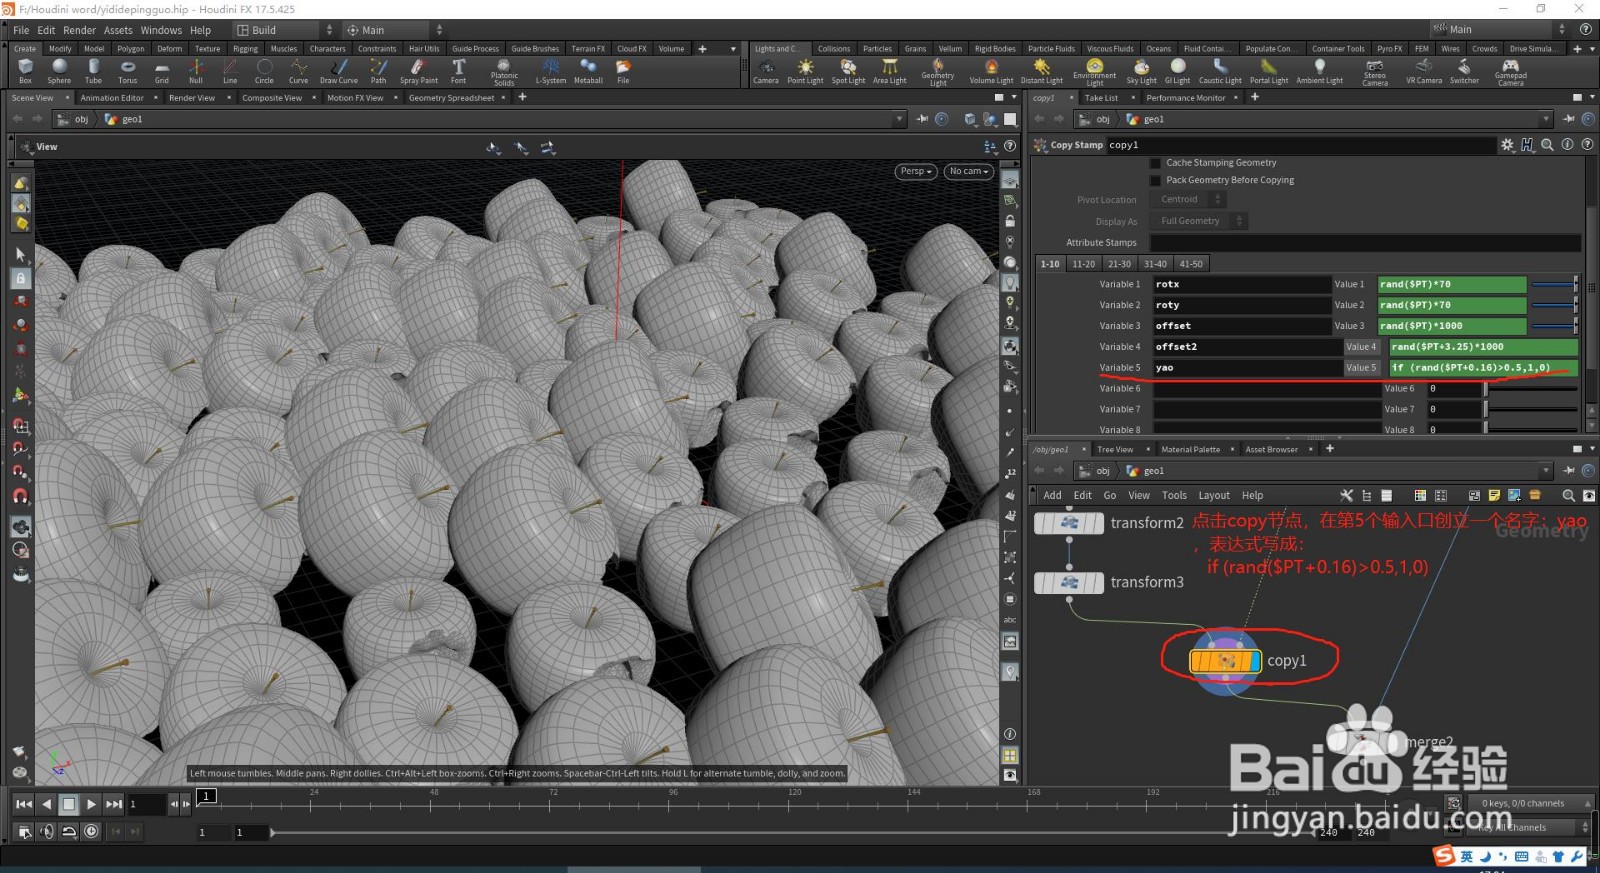1600x873 pixels.
Task: Open the Polygon shelf tab
Action: pyautogui.click(x=130, y=49)
